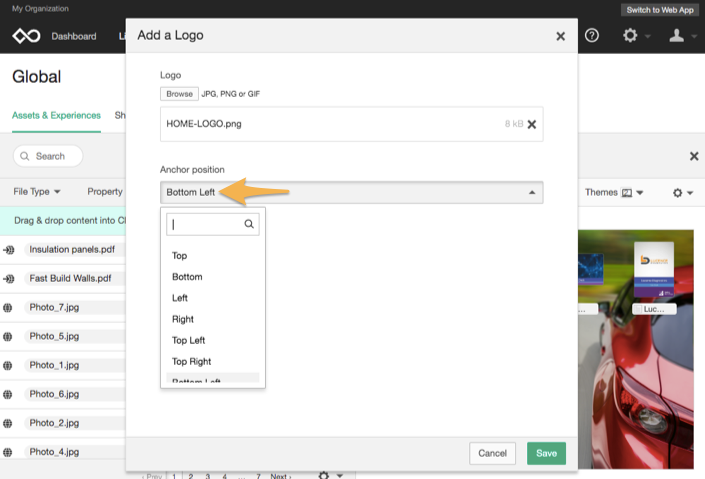Open the Property filter dropdown

(x=105, y=192)
